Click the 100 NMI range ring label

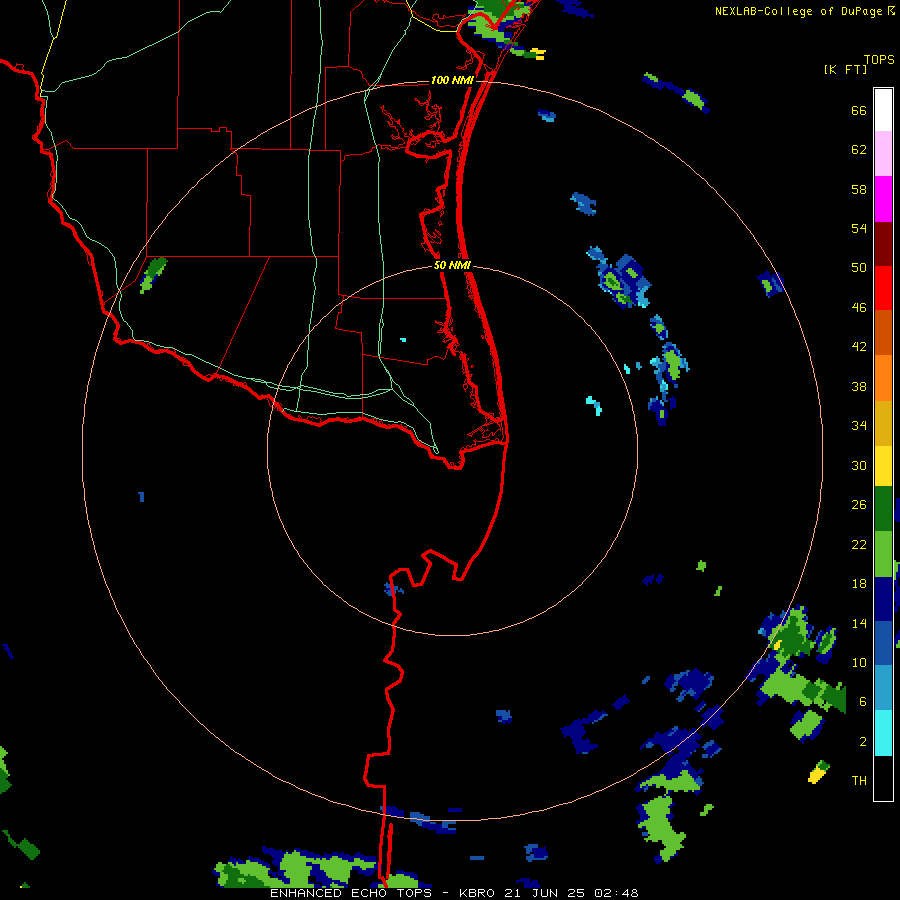coord(452,80)
